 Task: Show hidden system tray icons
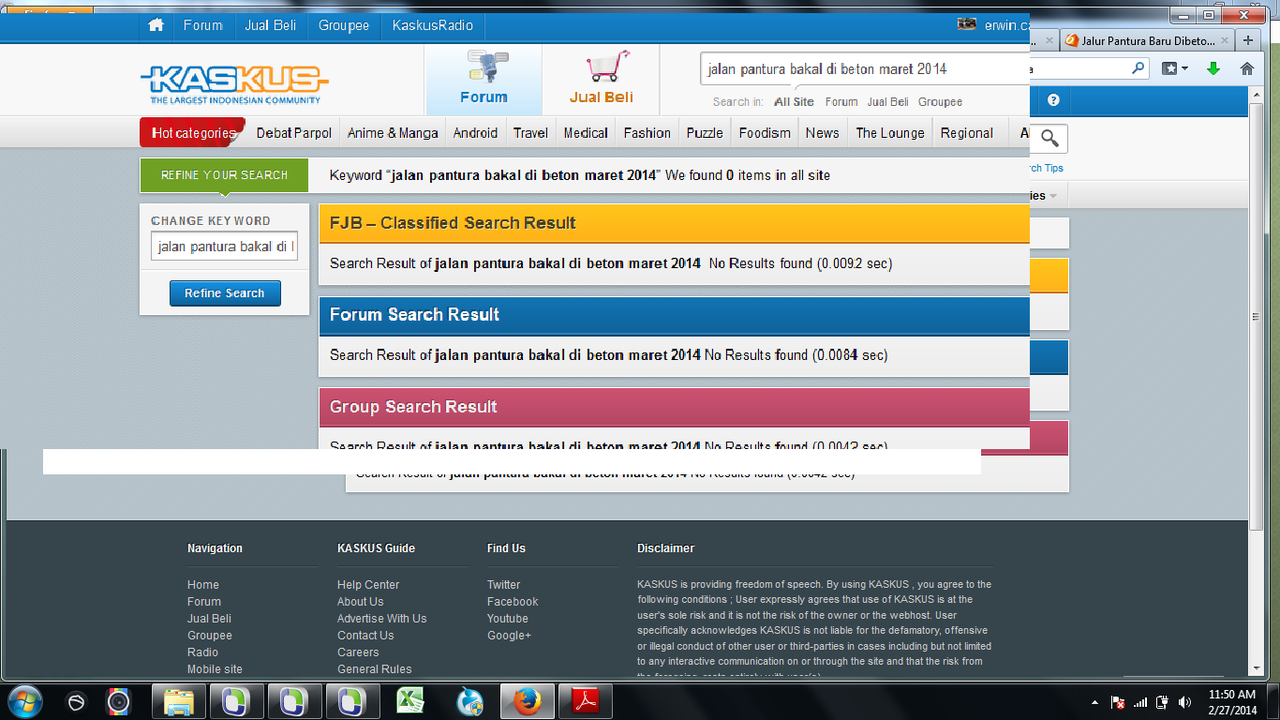click(x=1095, y=702)
